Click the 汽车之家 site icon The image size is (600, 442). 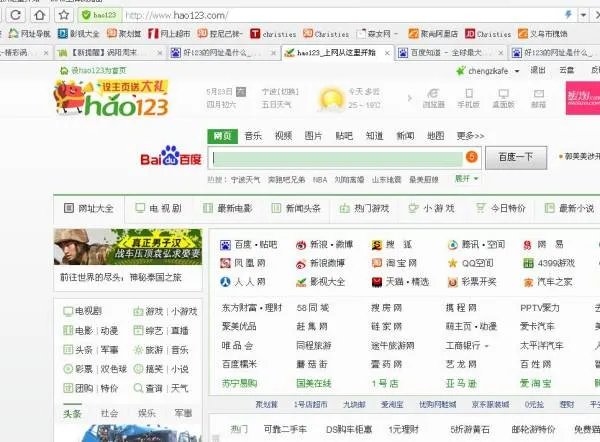pos(528,282)
